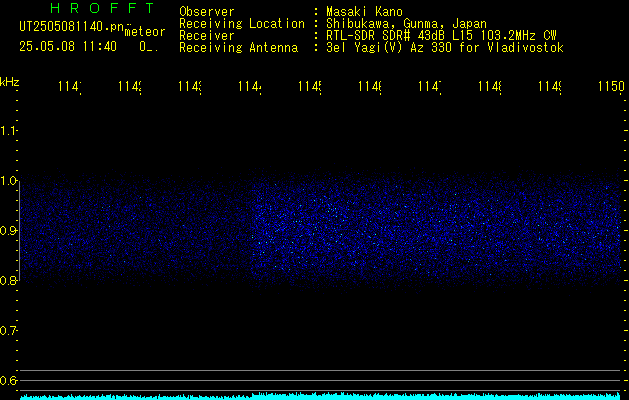Click the 0.6 frequency axis label
Viewport: 629px width, 400px height.
tap(9, 380)
